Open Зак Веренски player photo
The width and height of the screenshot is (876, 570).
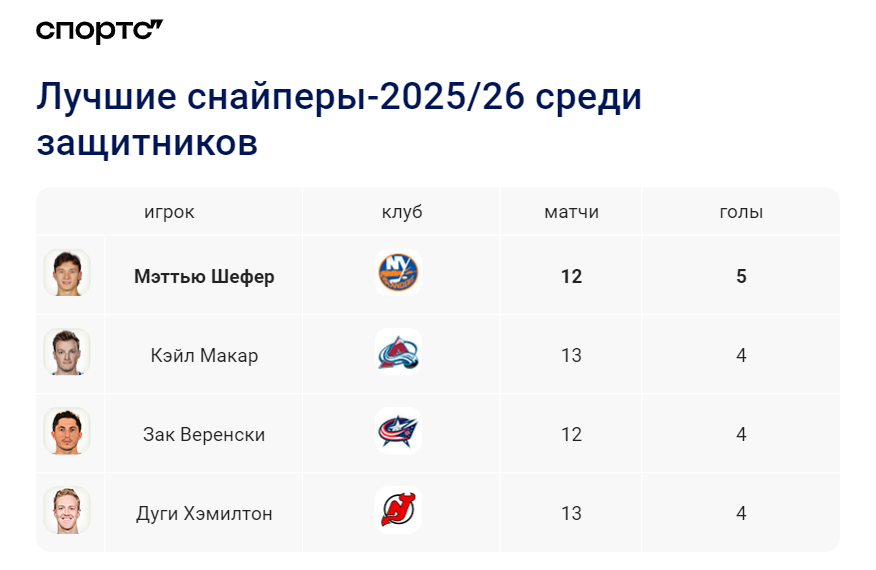pos(67,431)
